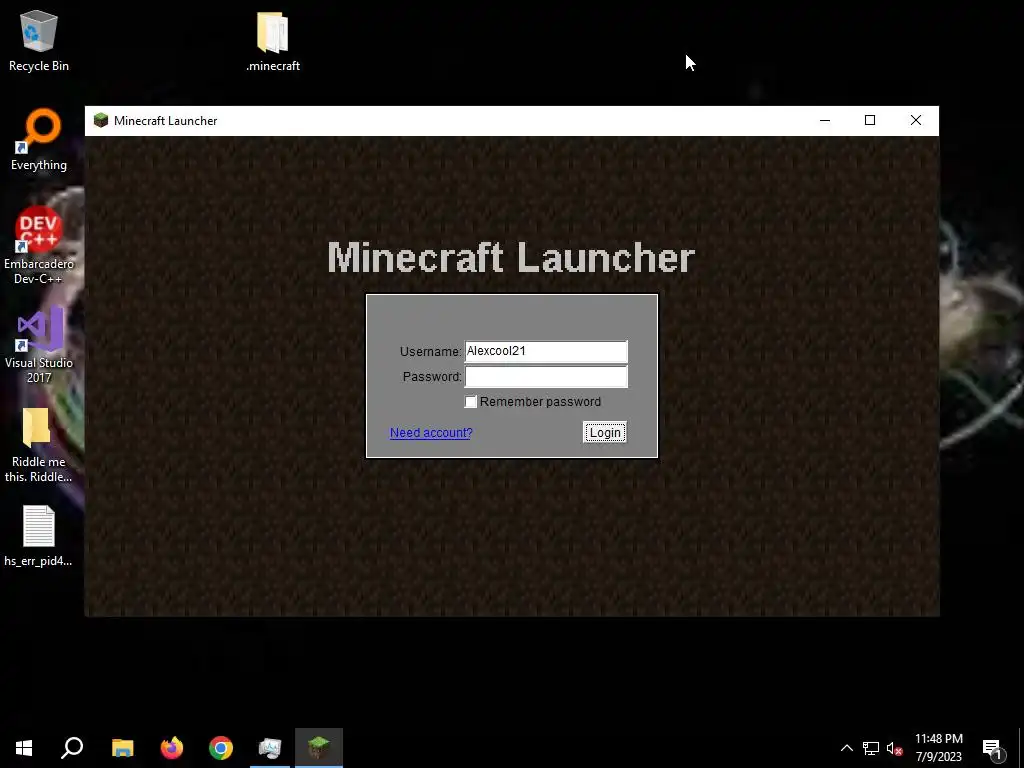Click the Username input field
The width and height of the screenshot is (1024, 768).
[546, 351]
